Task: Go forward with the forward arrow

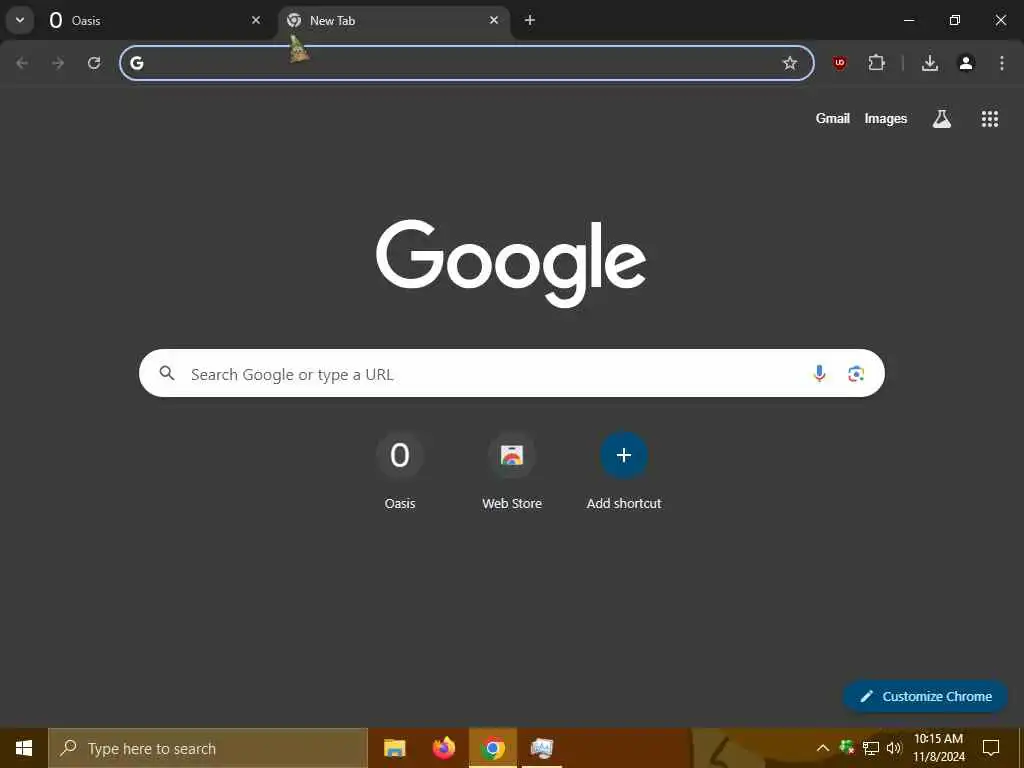Action: pyautogui.click(x=58, y=63)
